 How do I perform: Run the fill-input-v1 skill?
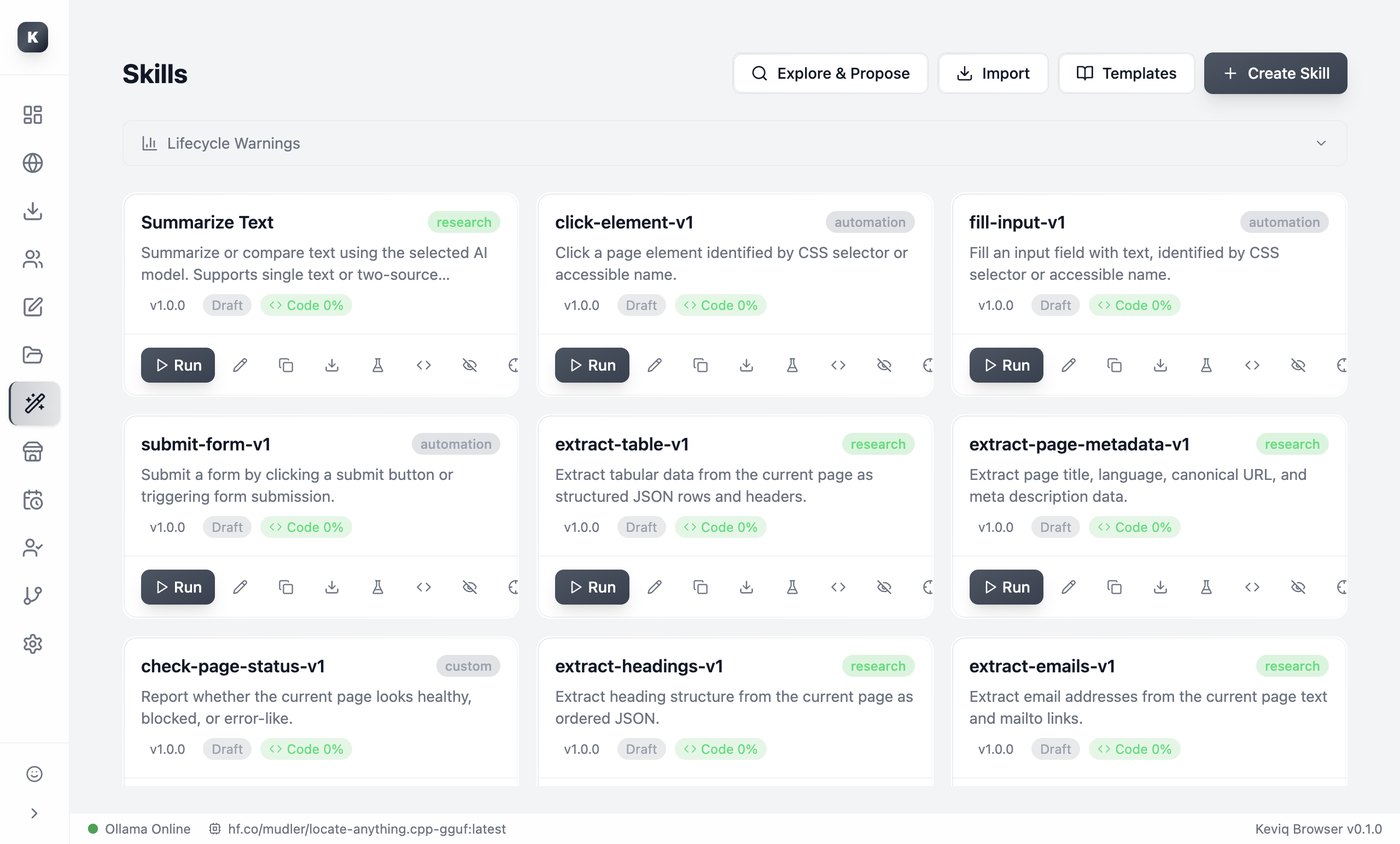pos(1006,365)
